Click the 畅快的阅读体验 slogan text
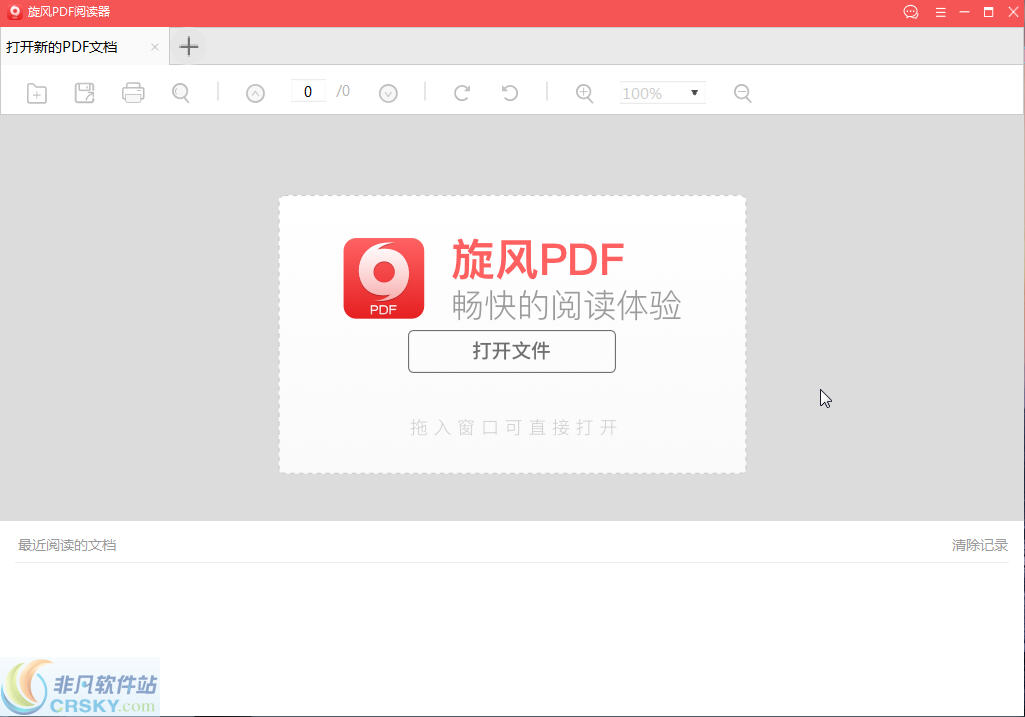The height and width of the screenshot is (717, 1025). click(567, 305)
